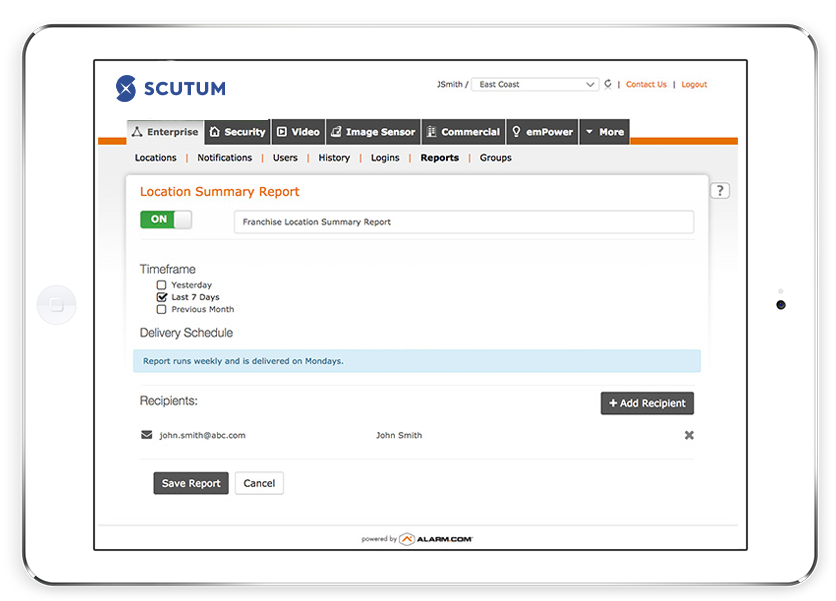Open the help question mark icon
Image resolution: width=836 pixels, height=601 pixels.
pyautogui.click(x=720, y=191)
